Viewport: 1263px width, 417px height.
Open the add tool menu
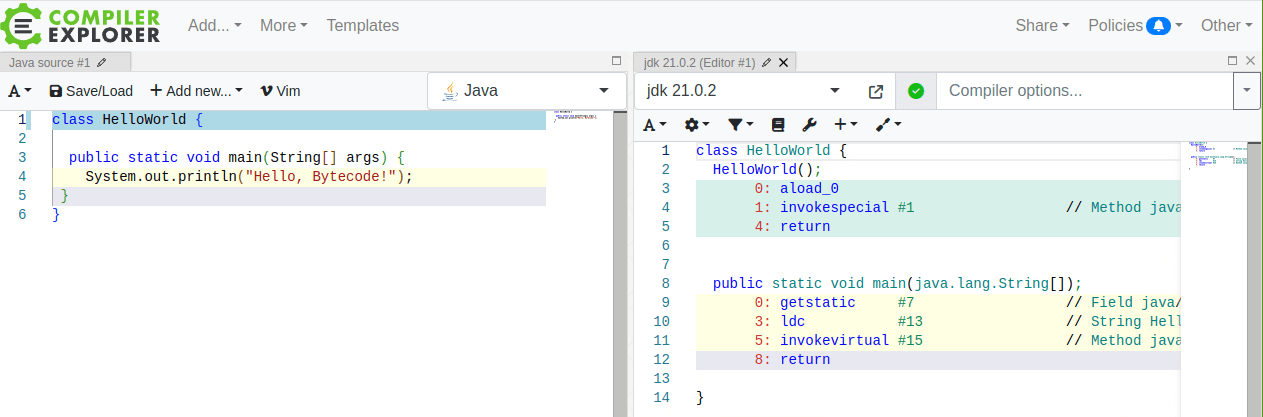click(889, 125)
